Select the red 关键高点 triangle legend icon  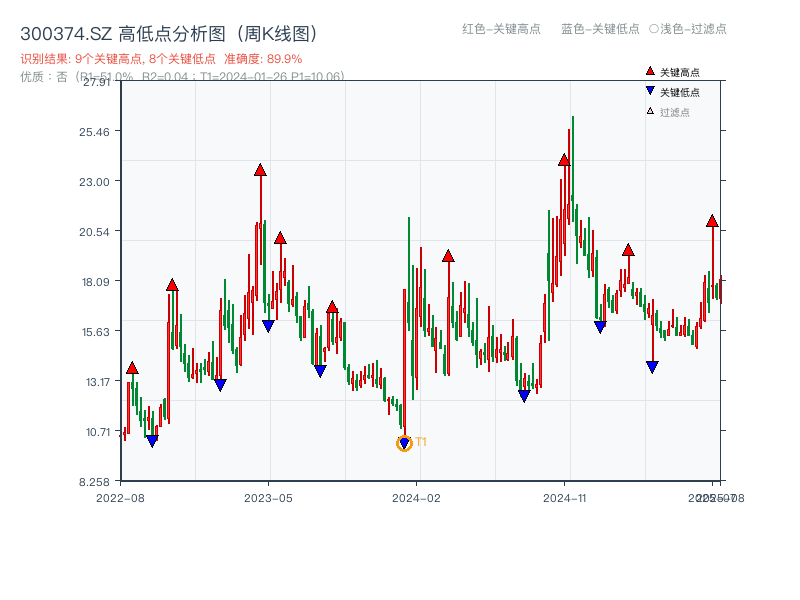[650, 71]
